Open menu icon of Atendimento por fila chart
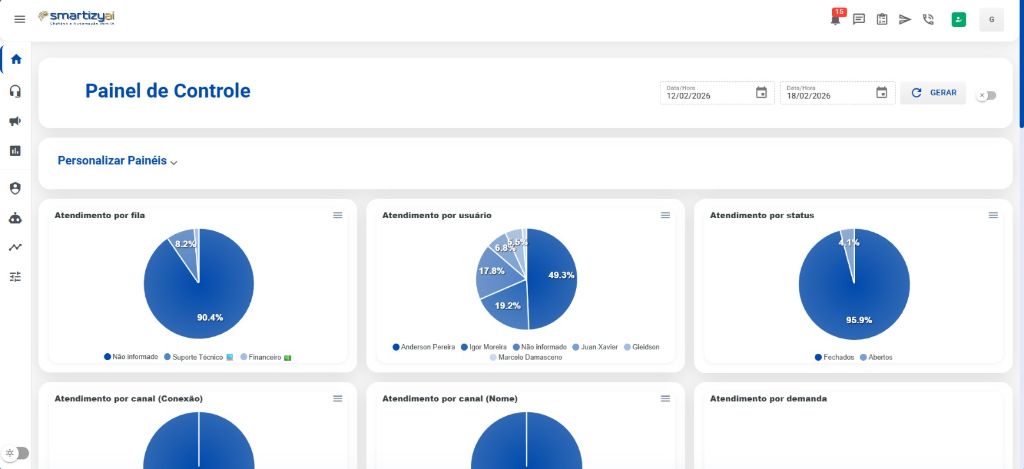1024x469 pixels. click(x=338, y=215)
